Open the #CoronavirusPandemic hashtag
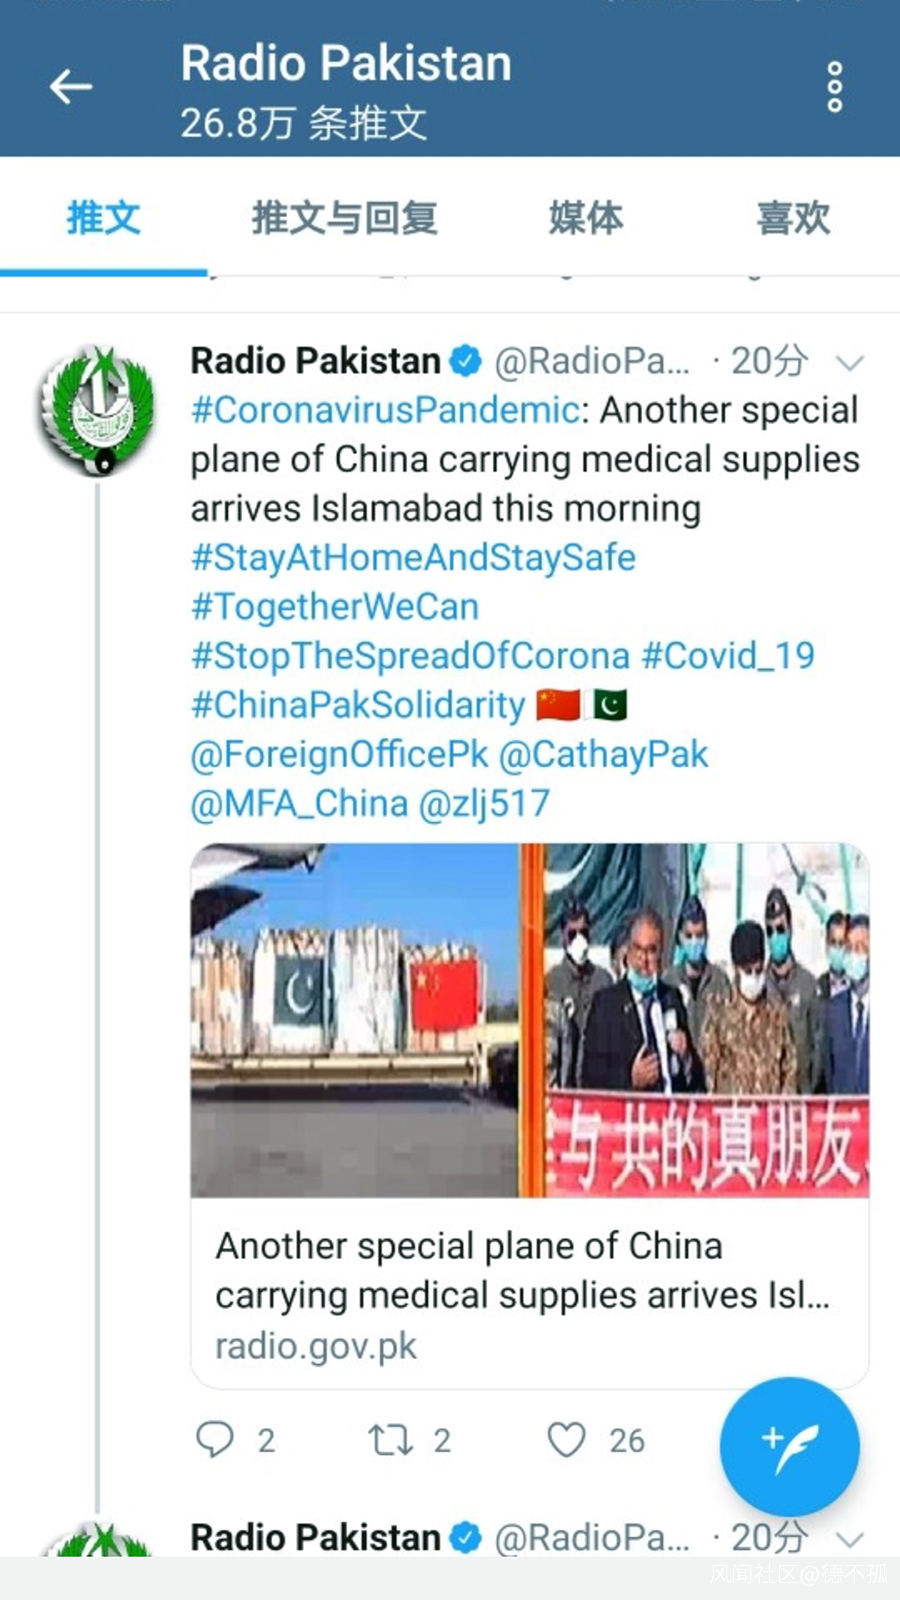900x1600 pixels. (x=386, y=410)
